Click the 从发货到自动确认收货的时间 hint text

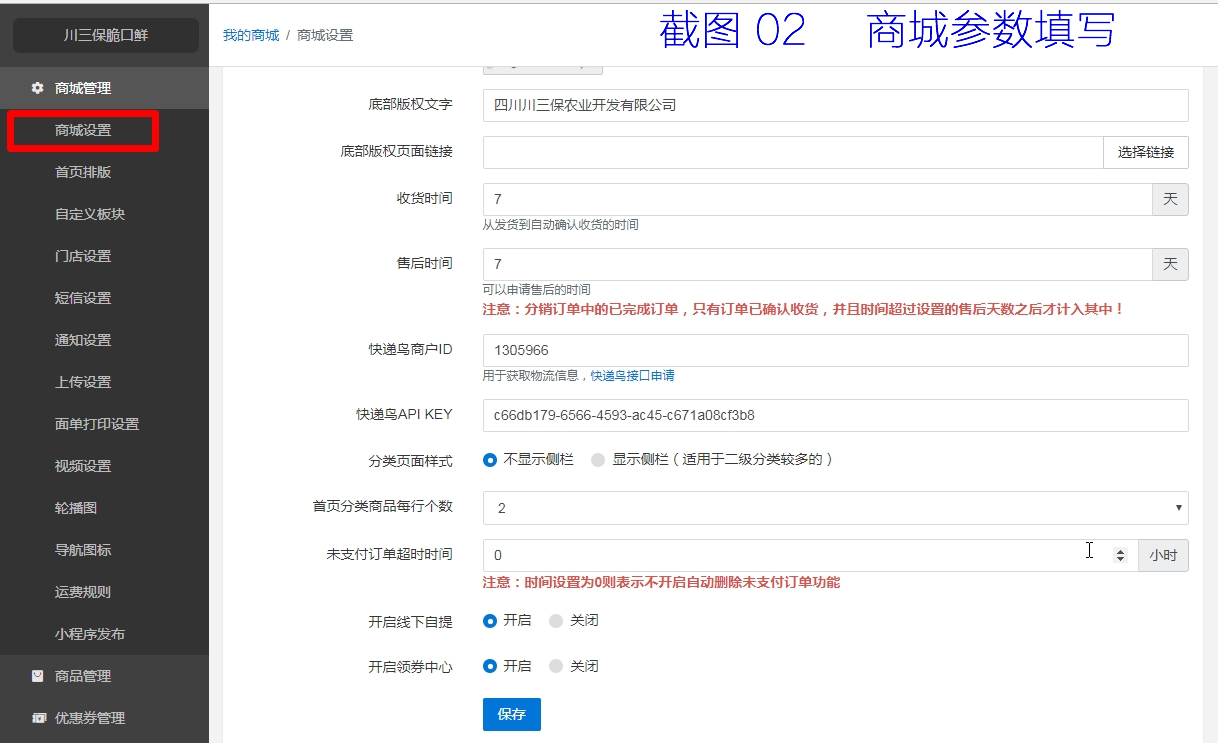point(561,225)
